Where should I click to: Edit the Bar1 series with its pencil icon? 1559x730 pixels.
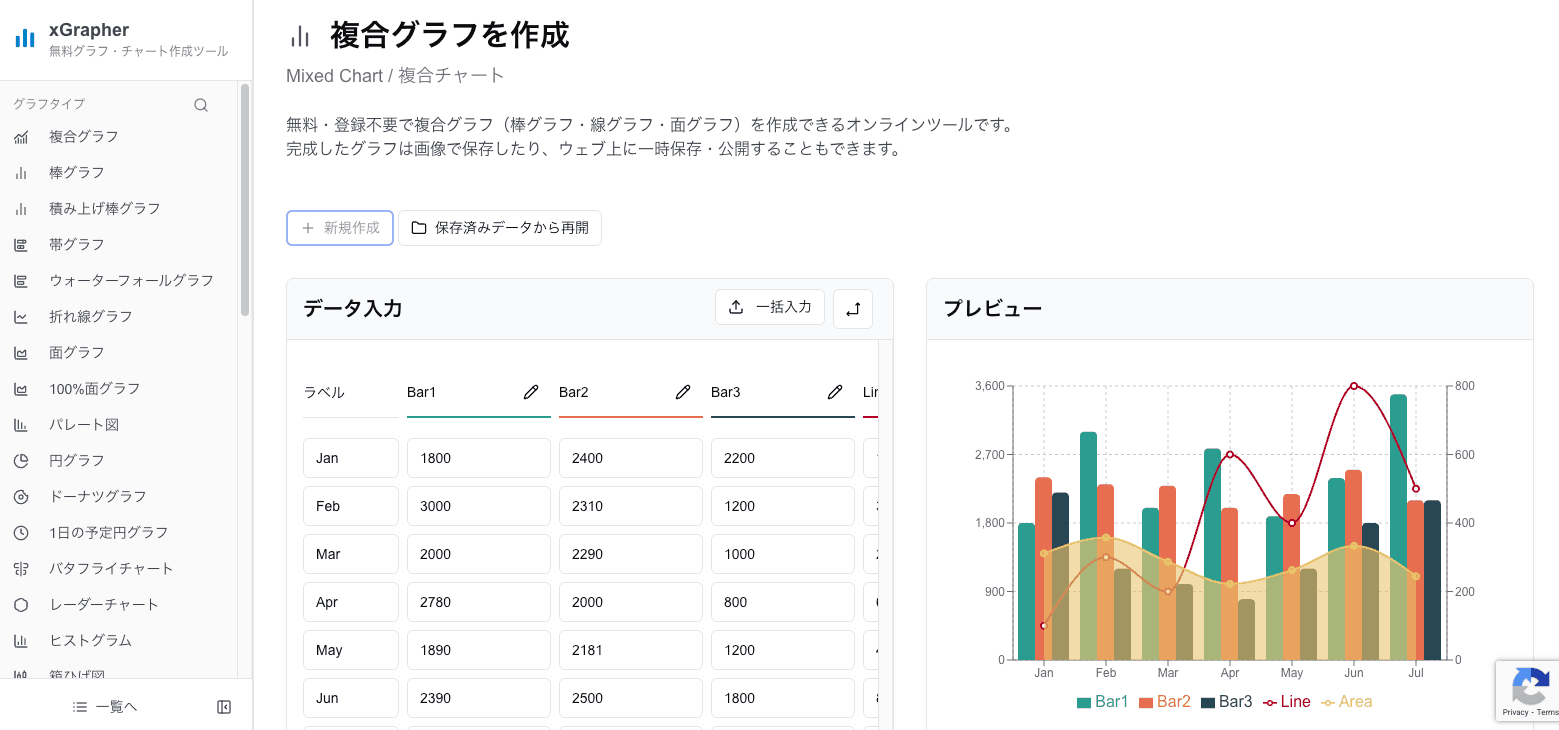tap(530, 392)
